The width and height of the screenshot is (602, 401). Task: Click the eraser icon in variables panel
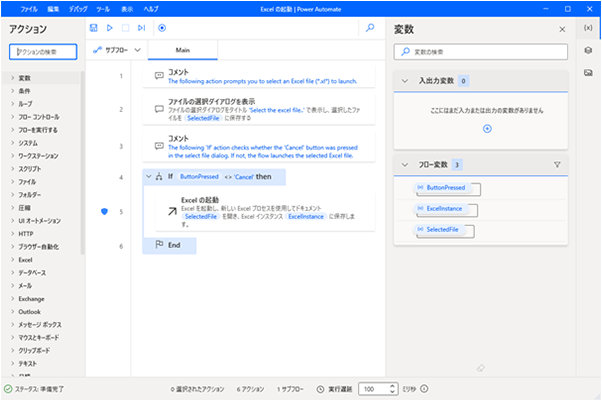point(480,368)
